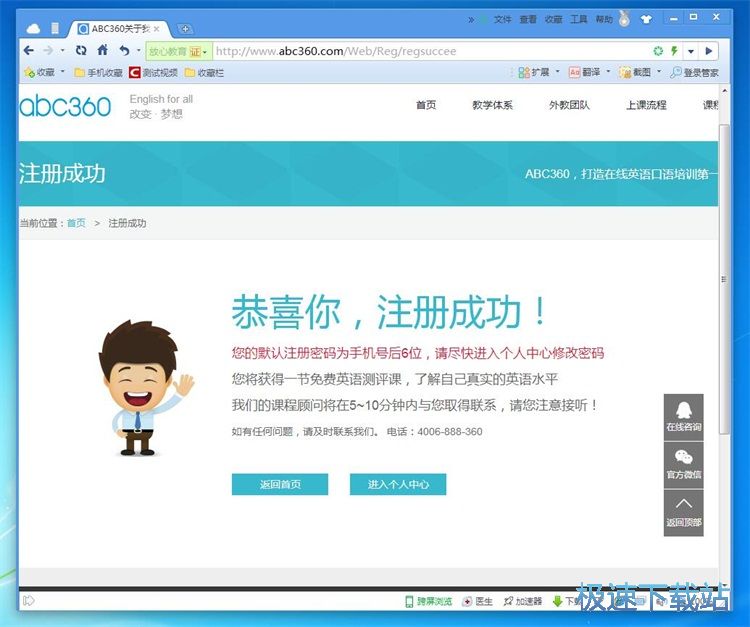Open 手机收藏 bookmark folder

point(98,72)
